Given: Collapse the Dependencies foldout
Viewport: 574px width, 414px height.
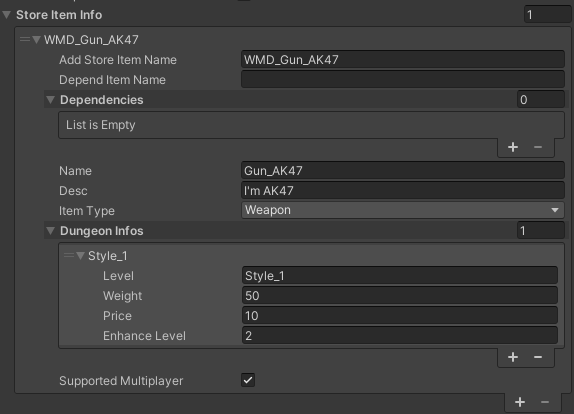Looking at the screenshot, I should [x=51, y=100].
